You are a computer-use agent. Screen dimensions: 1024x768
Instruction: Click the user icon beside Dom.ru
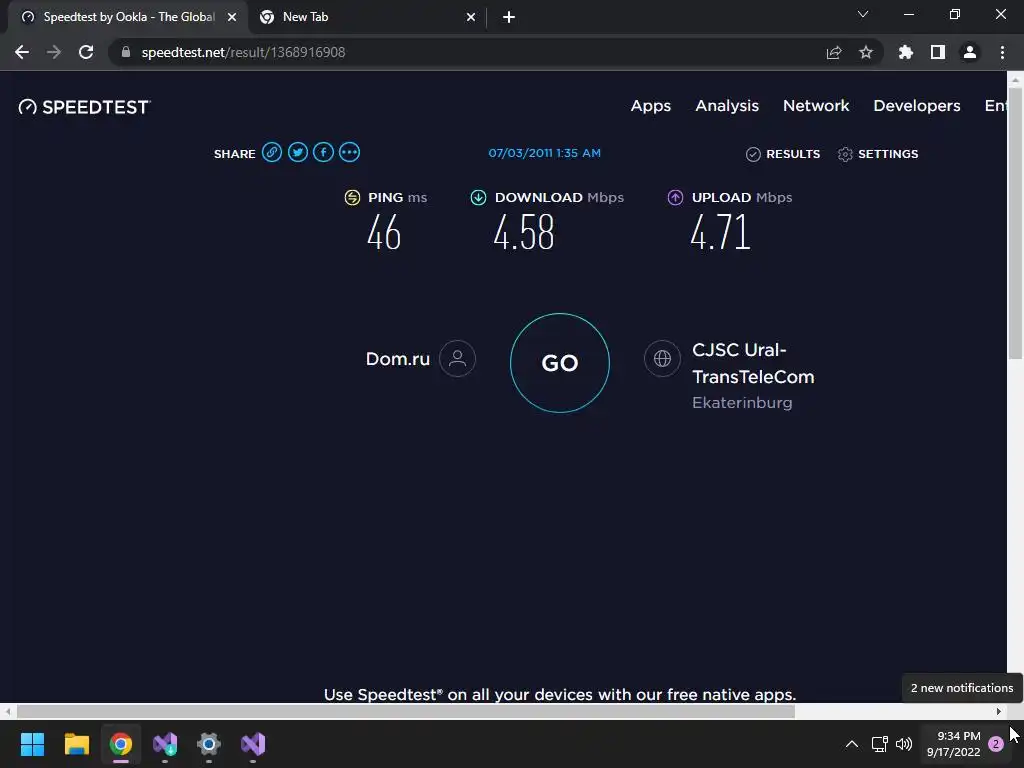457,359
